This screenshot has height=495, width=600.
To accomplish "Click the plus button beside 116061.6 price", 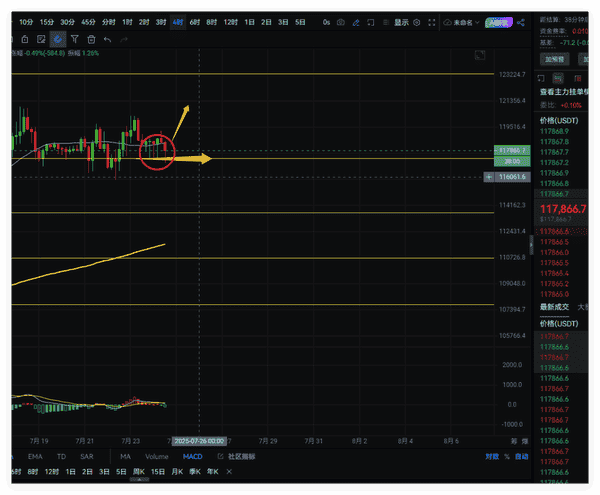I will point(488,176).
